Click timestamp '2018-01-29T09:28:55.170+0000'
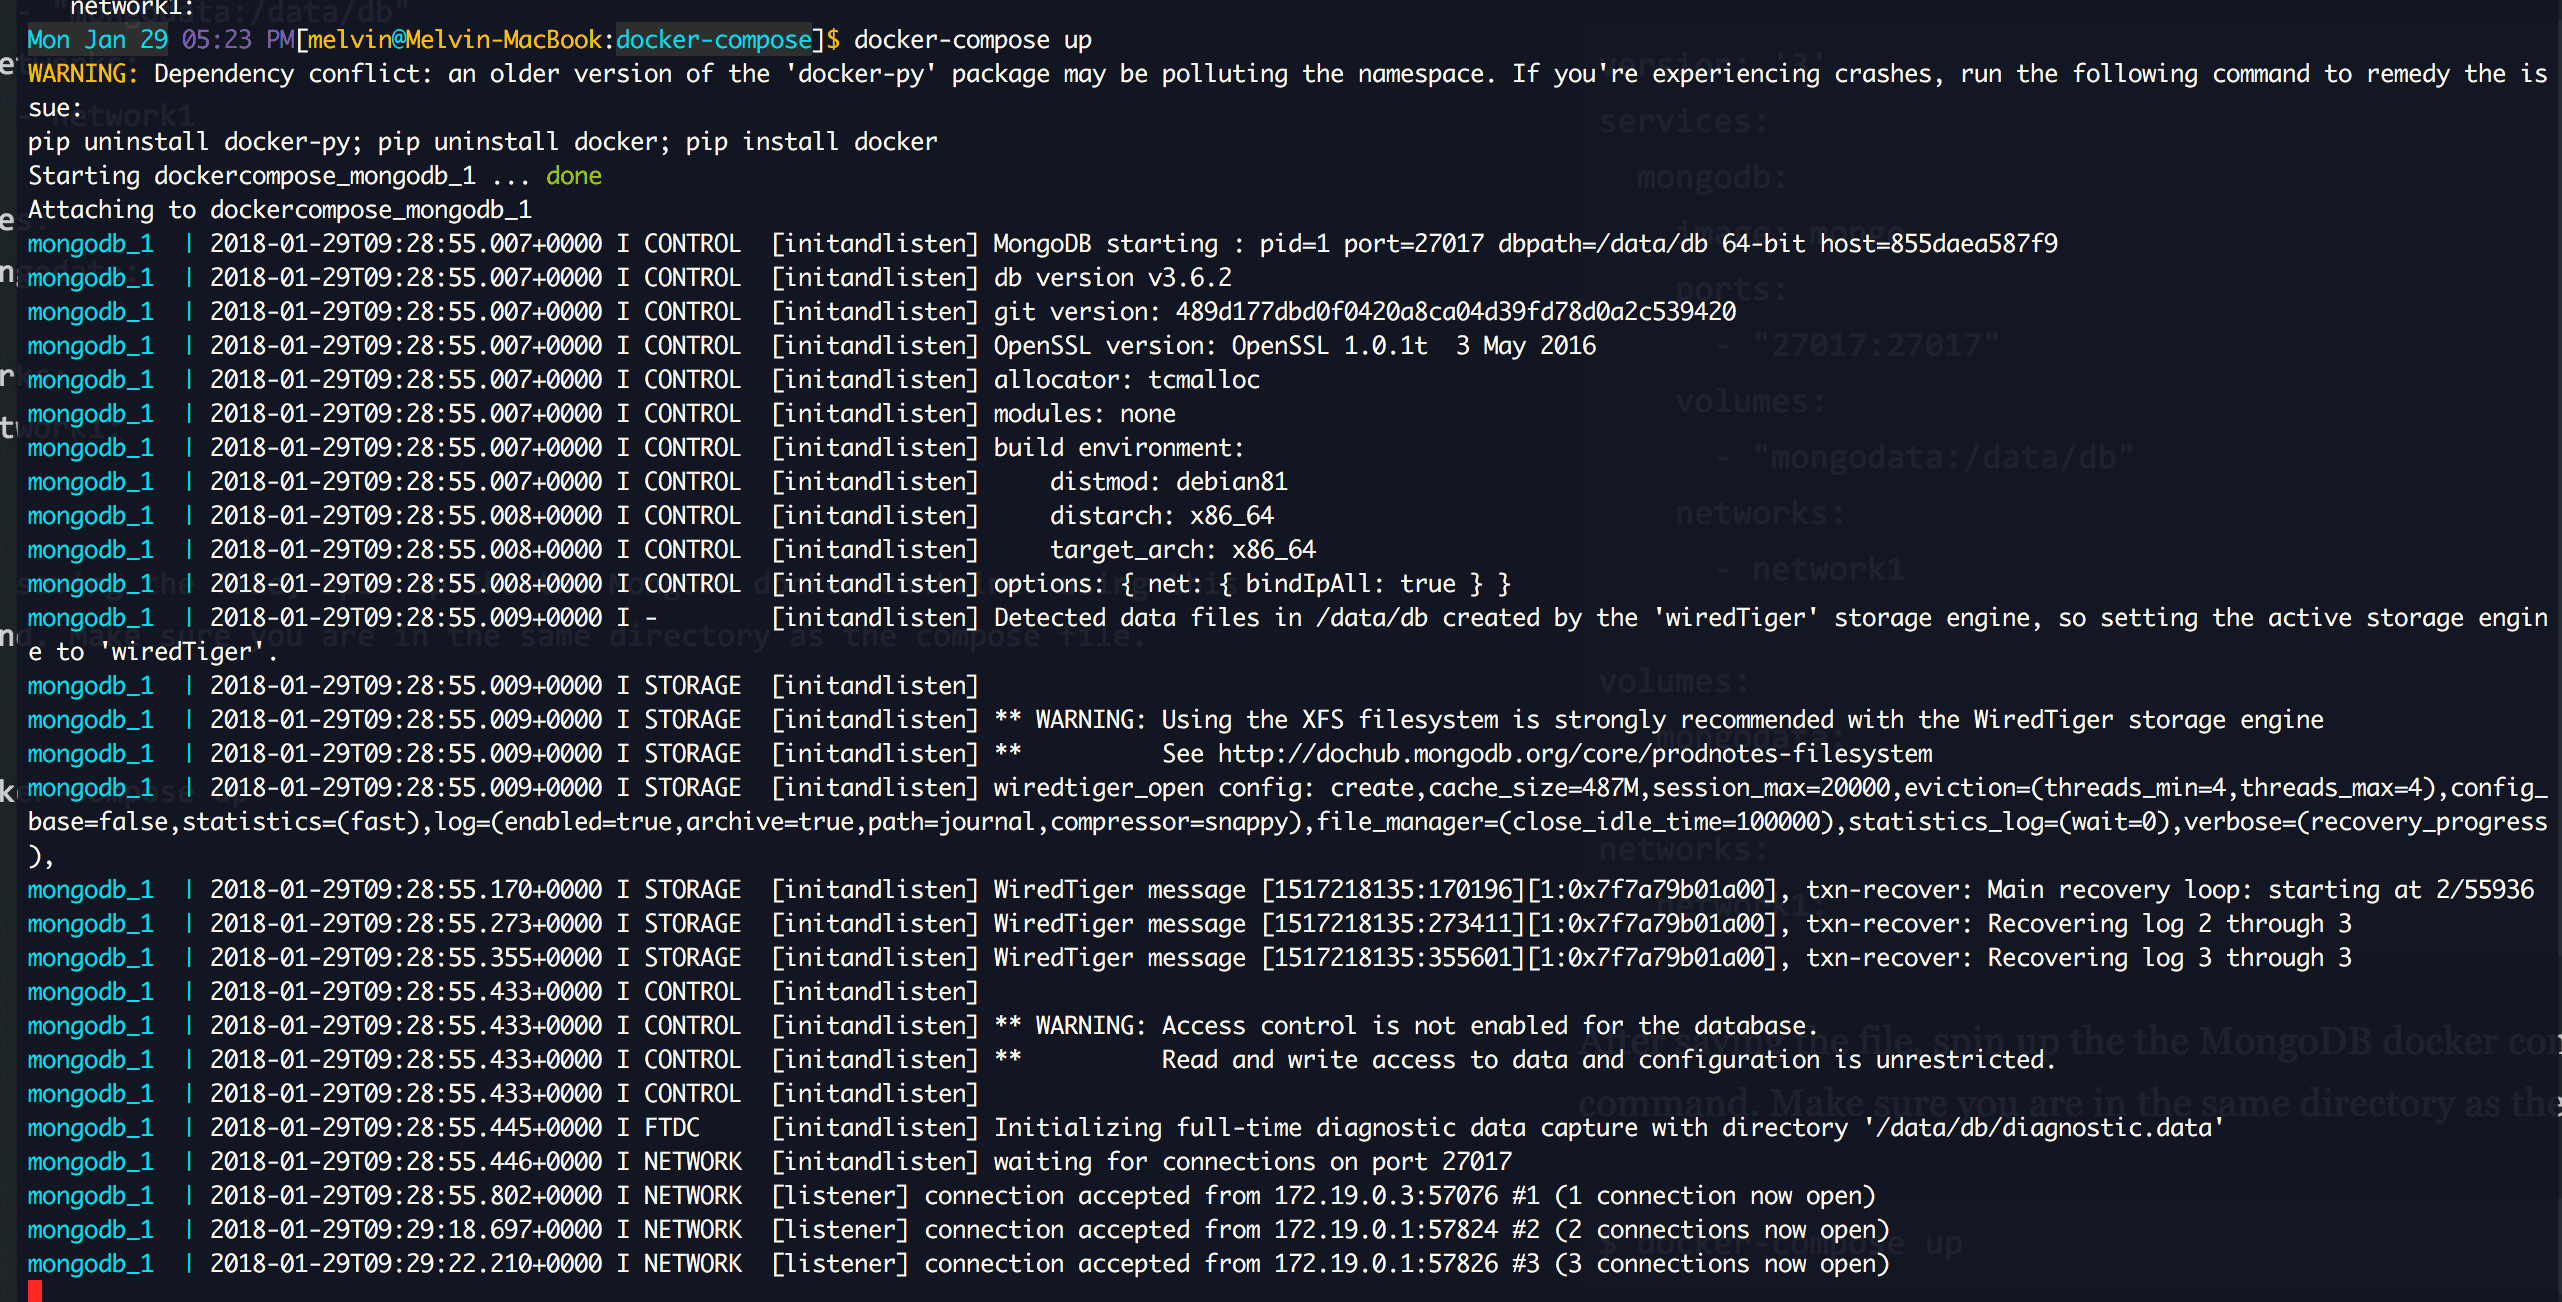Image resolution: width=2562 pixels, height=1302 pixels. point(406,890)
